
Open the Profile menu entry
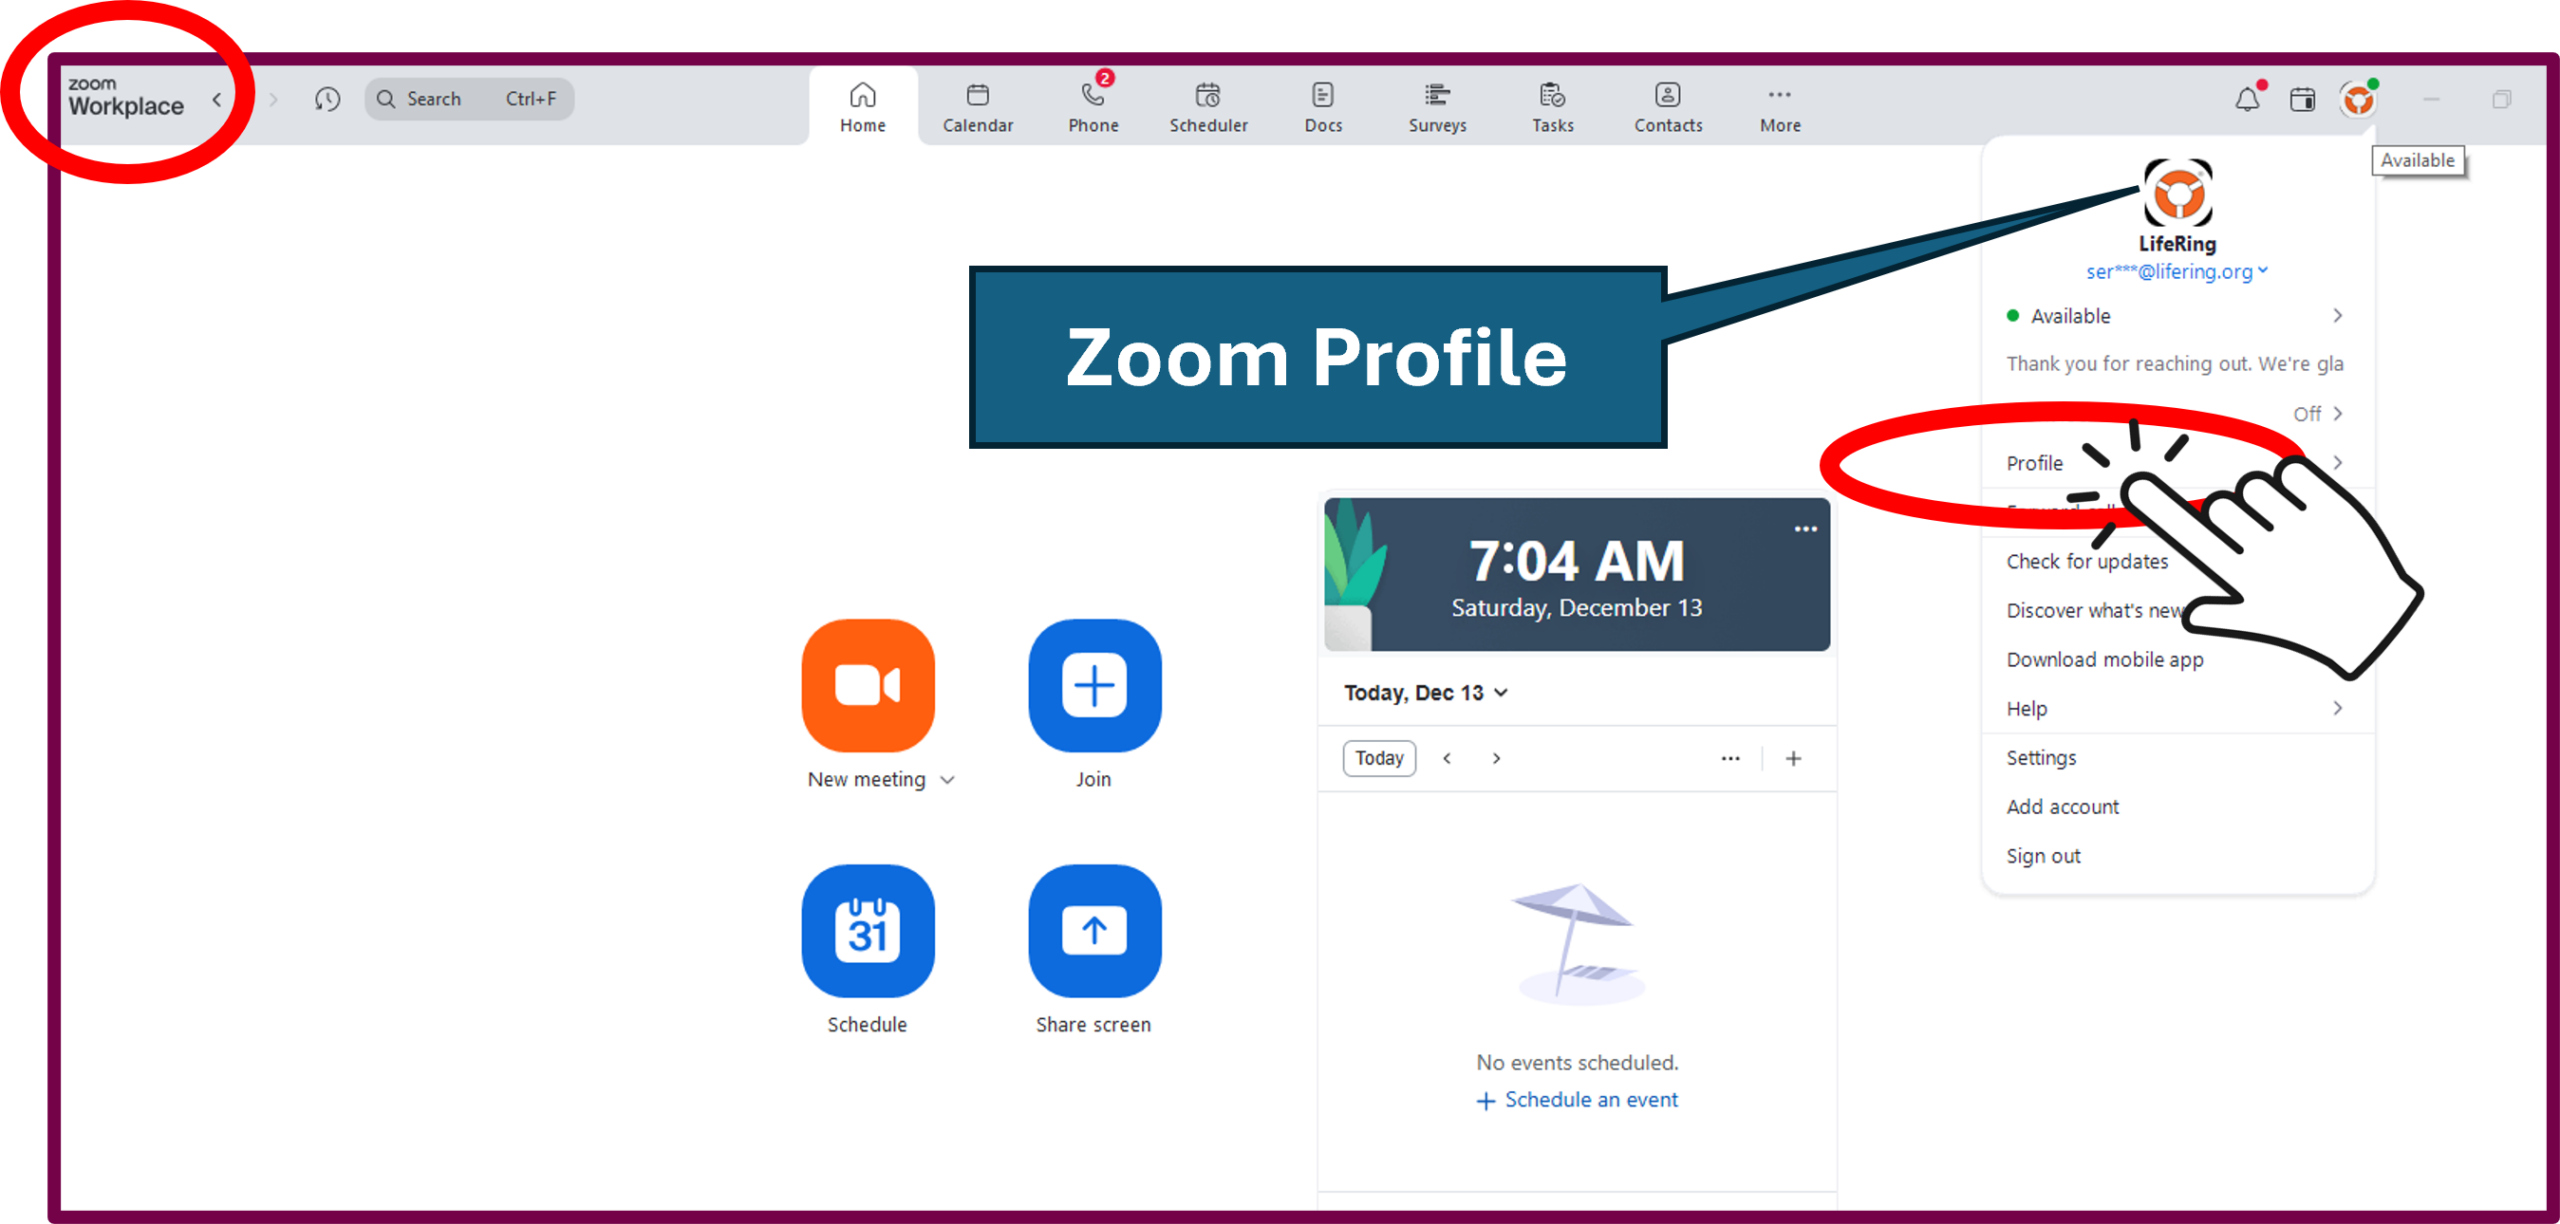(2034, 462)
